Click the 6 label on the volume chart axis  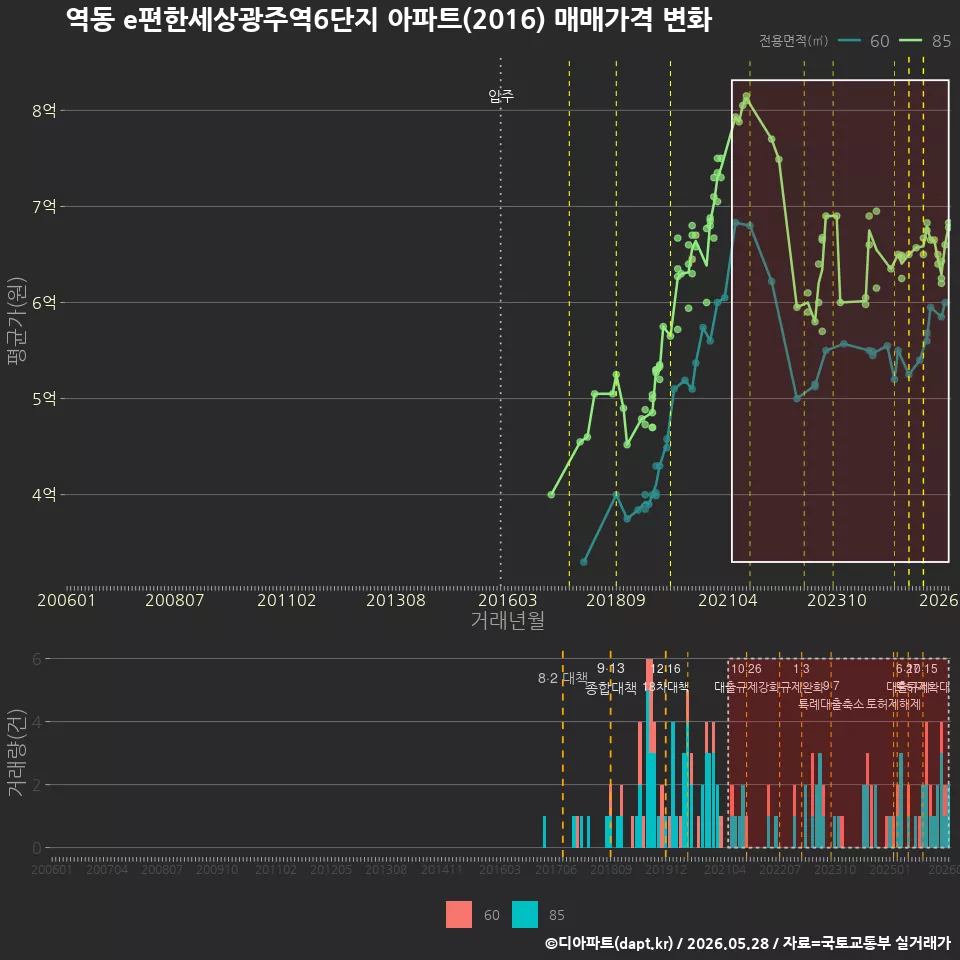point(37,659)
